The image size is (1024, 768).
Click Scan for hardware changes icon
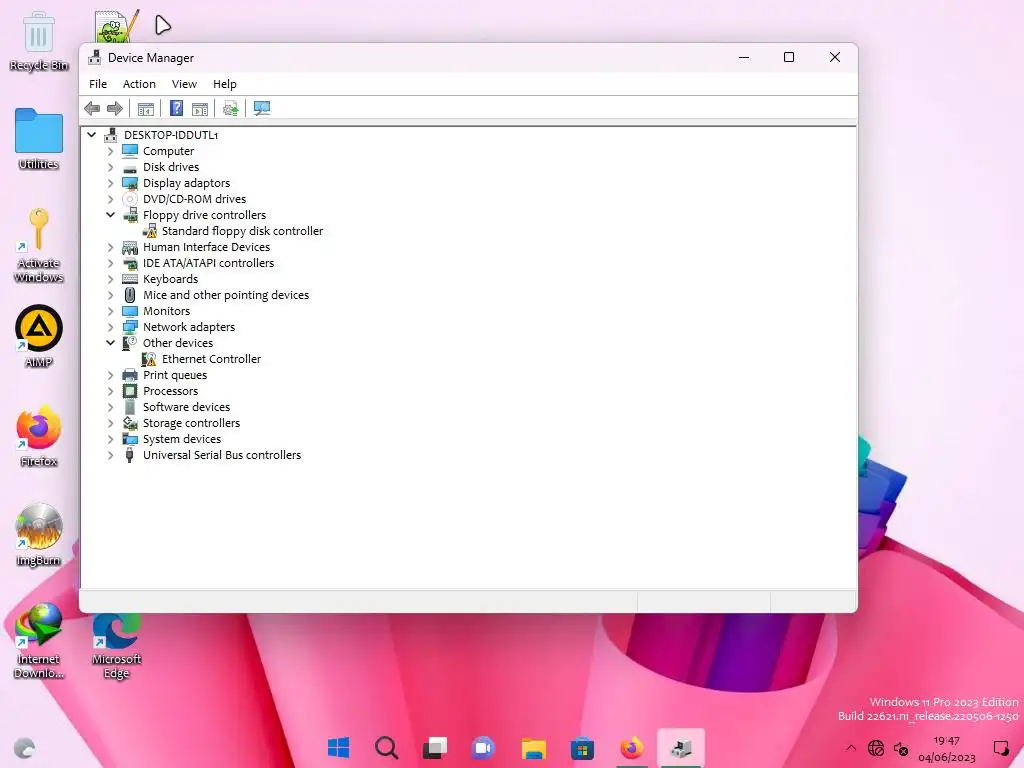pos(262,108)
